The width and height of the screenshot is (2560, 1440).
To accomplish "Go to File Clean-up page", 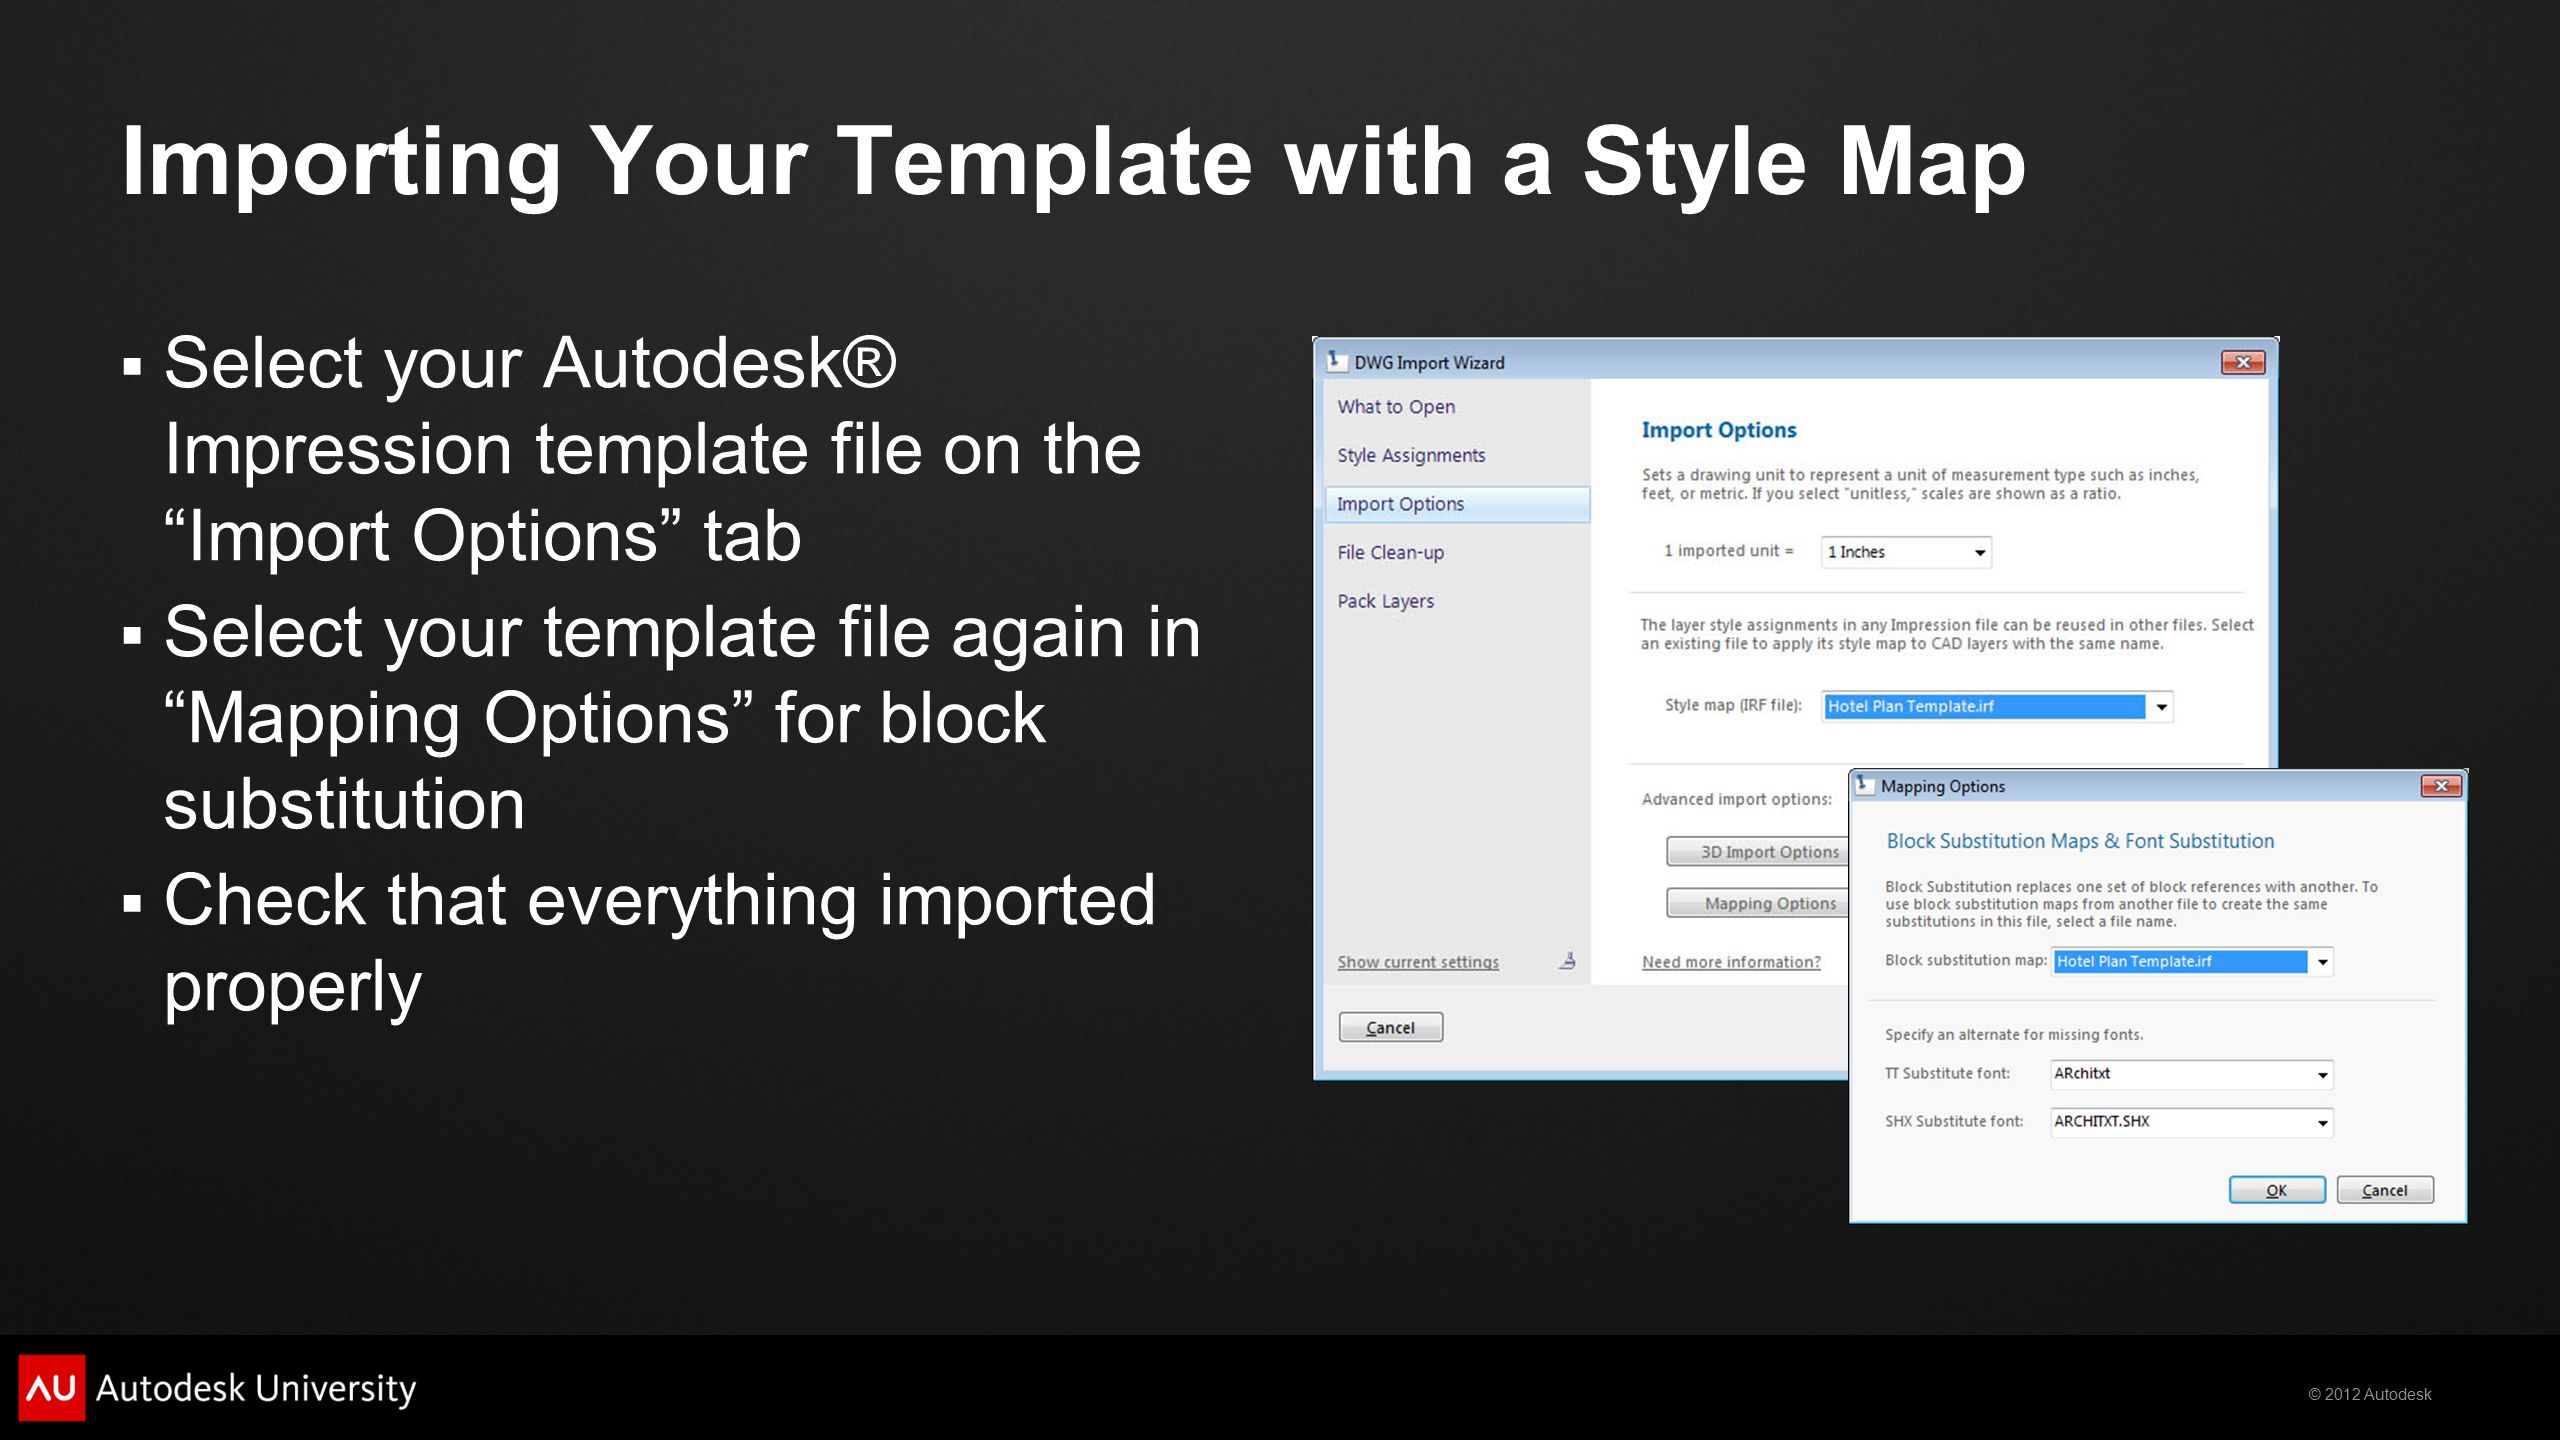I will point(1390,552).
